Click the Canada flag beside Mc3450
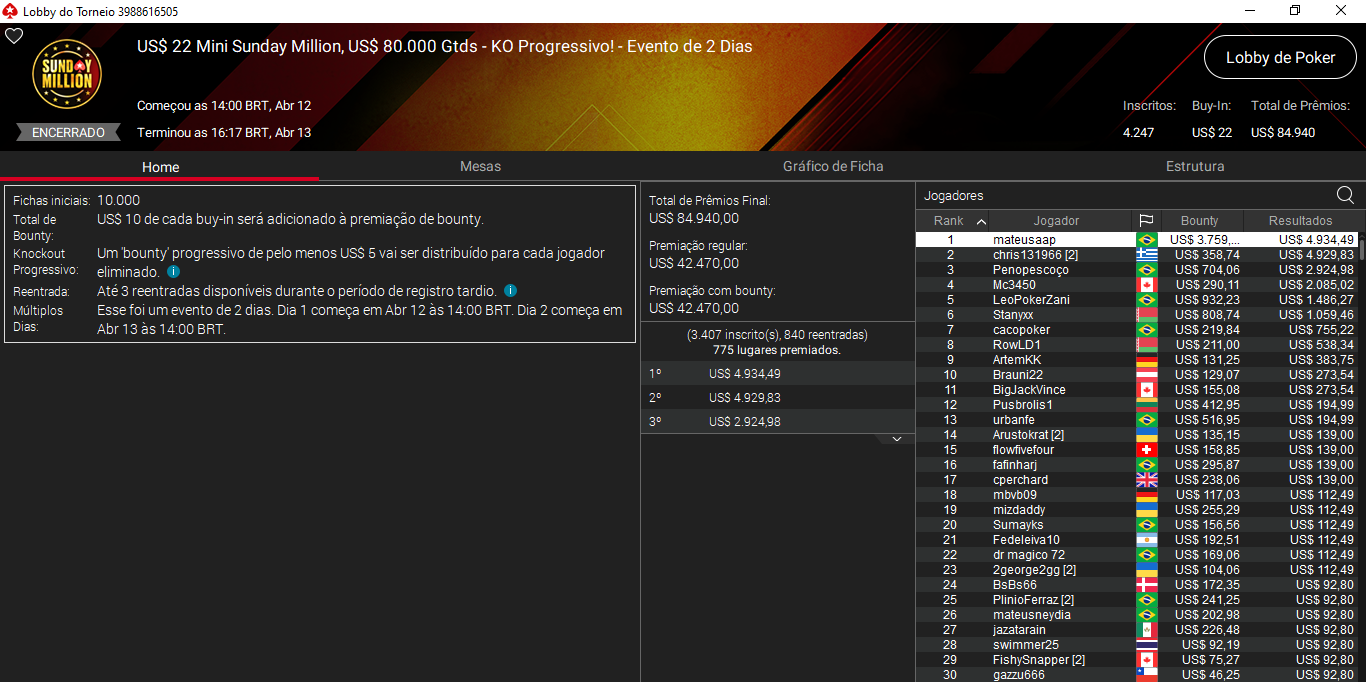 [1146, 284]
